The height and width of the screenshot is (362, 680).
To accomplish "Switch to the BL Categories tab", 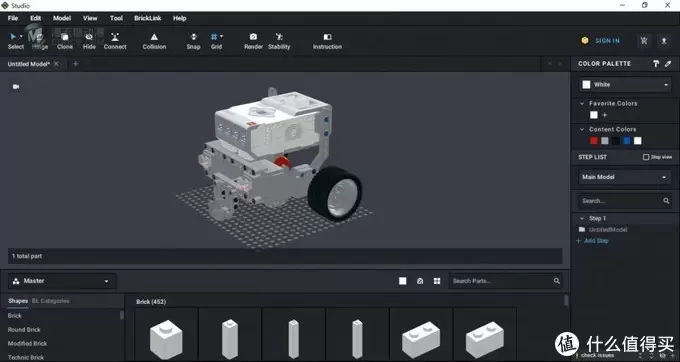I will [50, 301].
